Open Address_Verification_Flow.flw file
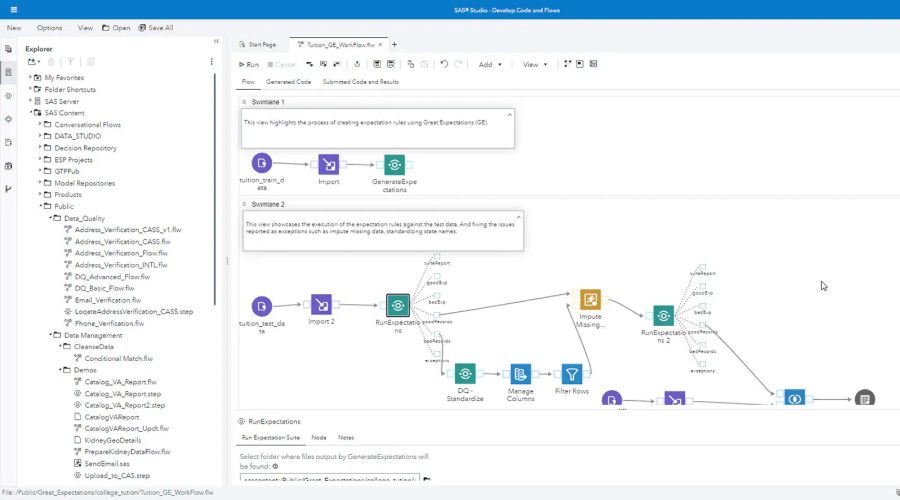This screenshot has width=900, height=500. point(121,253)
